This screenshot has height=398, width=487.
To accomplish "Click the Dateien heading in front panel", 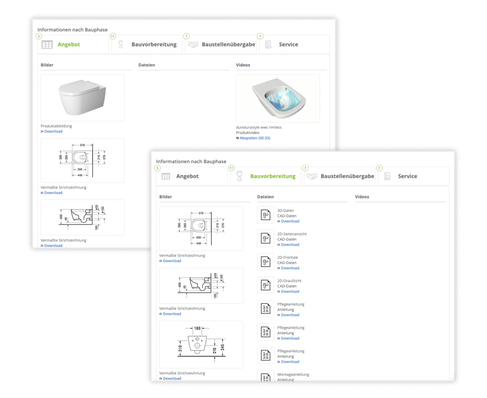I will (x=265, y=197).
